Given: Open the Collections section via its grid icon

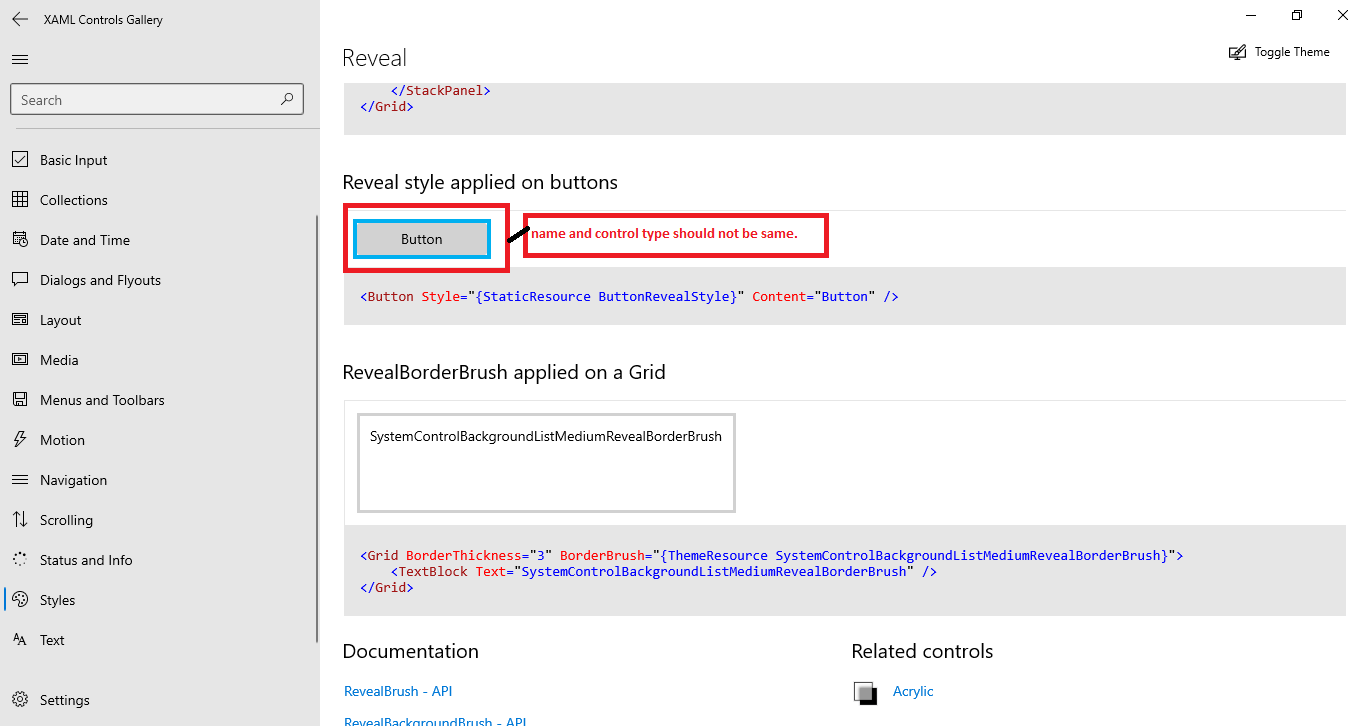Looking at the screenshot, I should 20,199.
